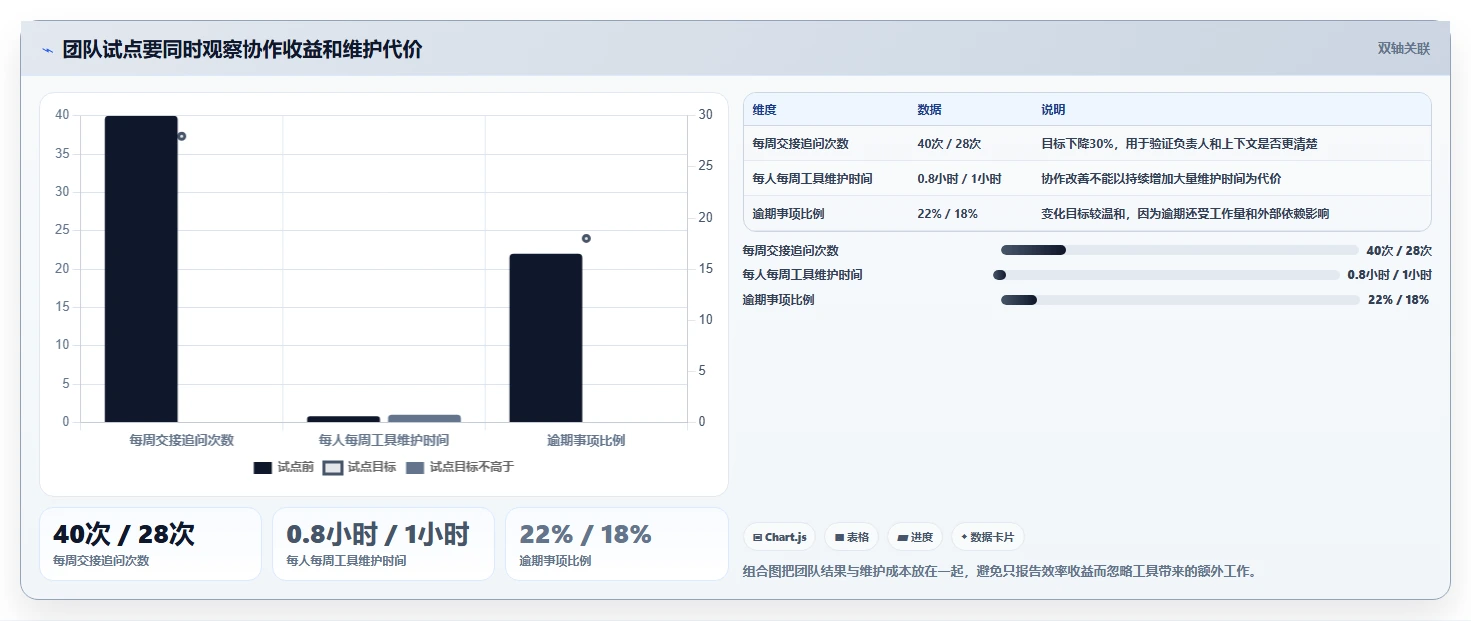Click the card title 团队试点要同时观察协作收益和维护代价
This screenshot has height=621, width=1471.
[242, 49]
